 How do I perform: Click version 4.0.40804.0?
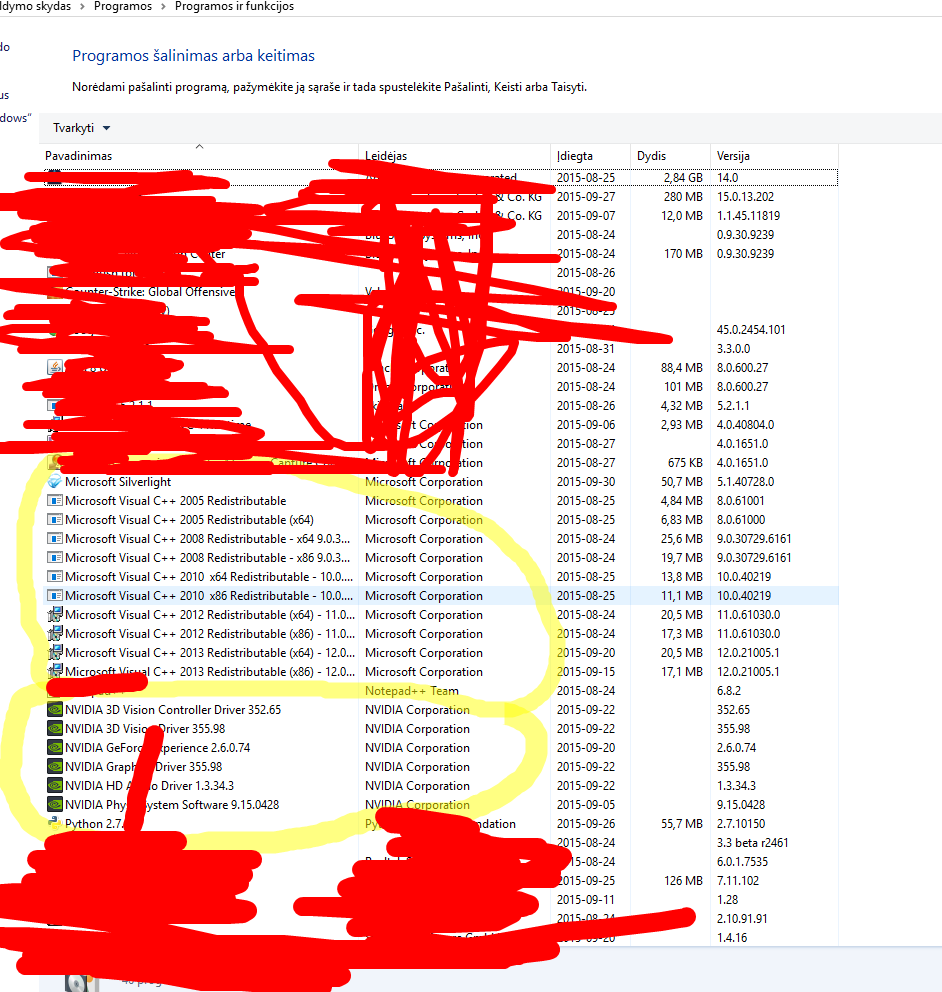745,425
